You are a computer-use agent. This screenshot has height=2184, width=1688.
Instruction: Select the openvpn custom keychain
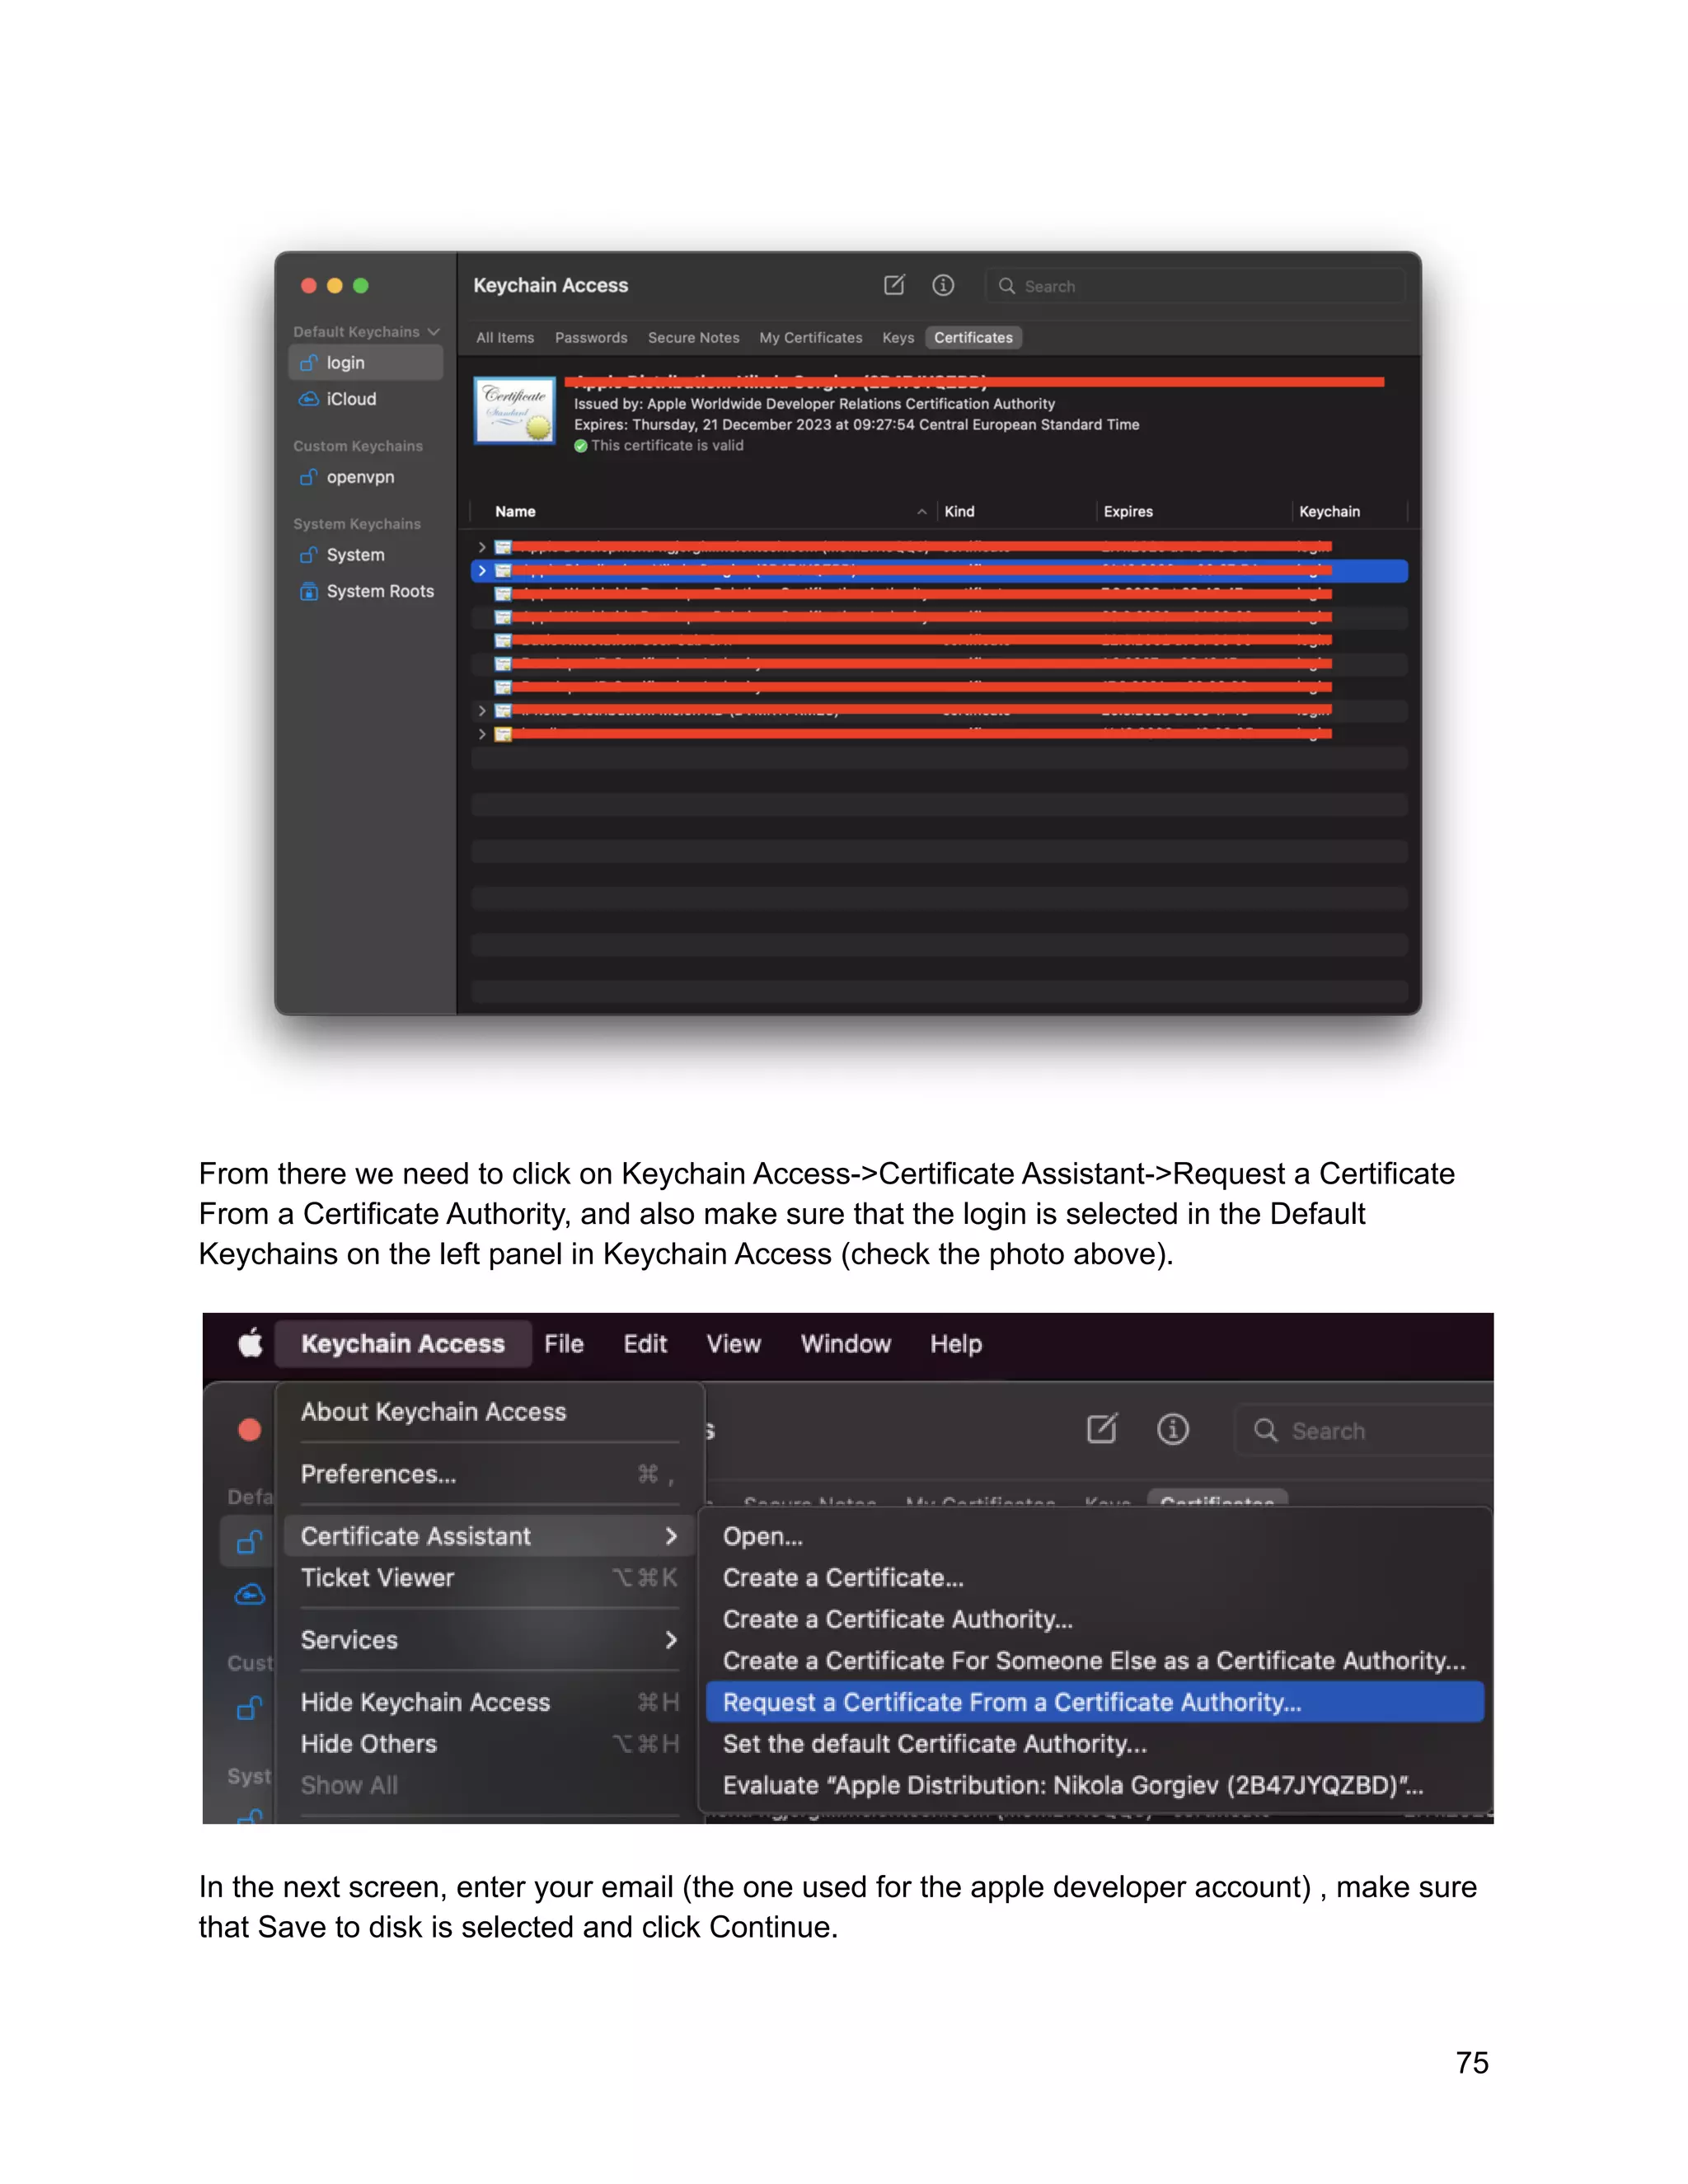[x=360, y=477]
